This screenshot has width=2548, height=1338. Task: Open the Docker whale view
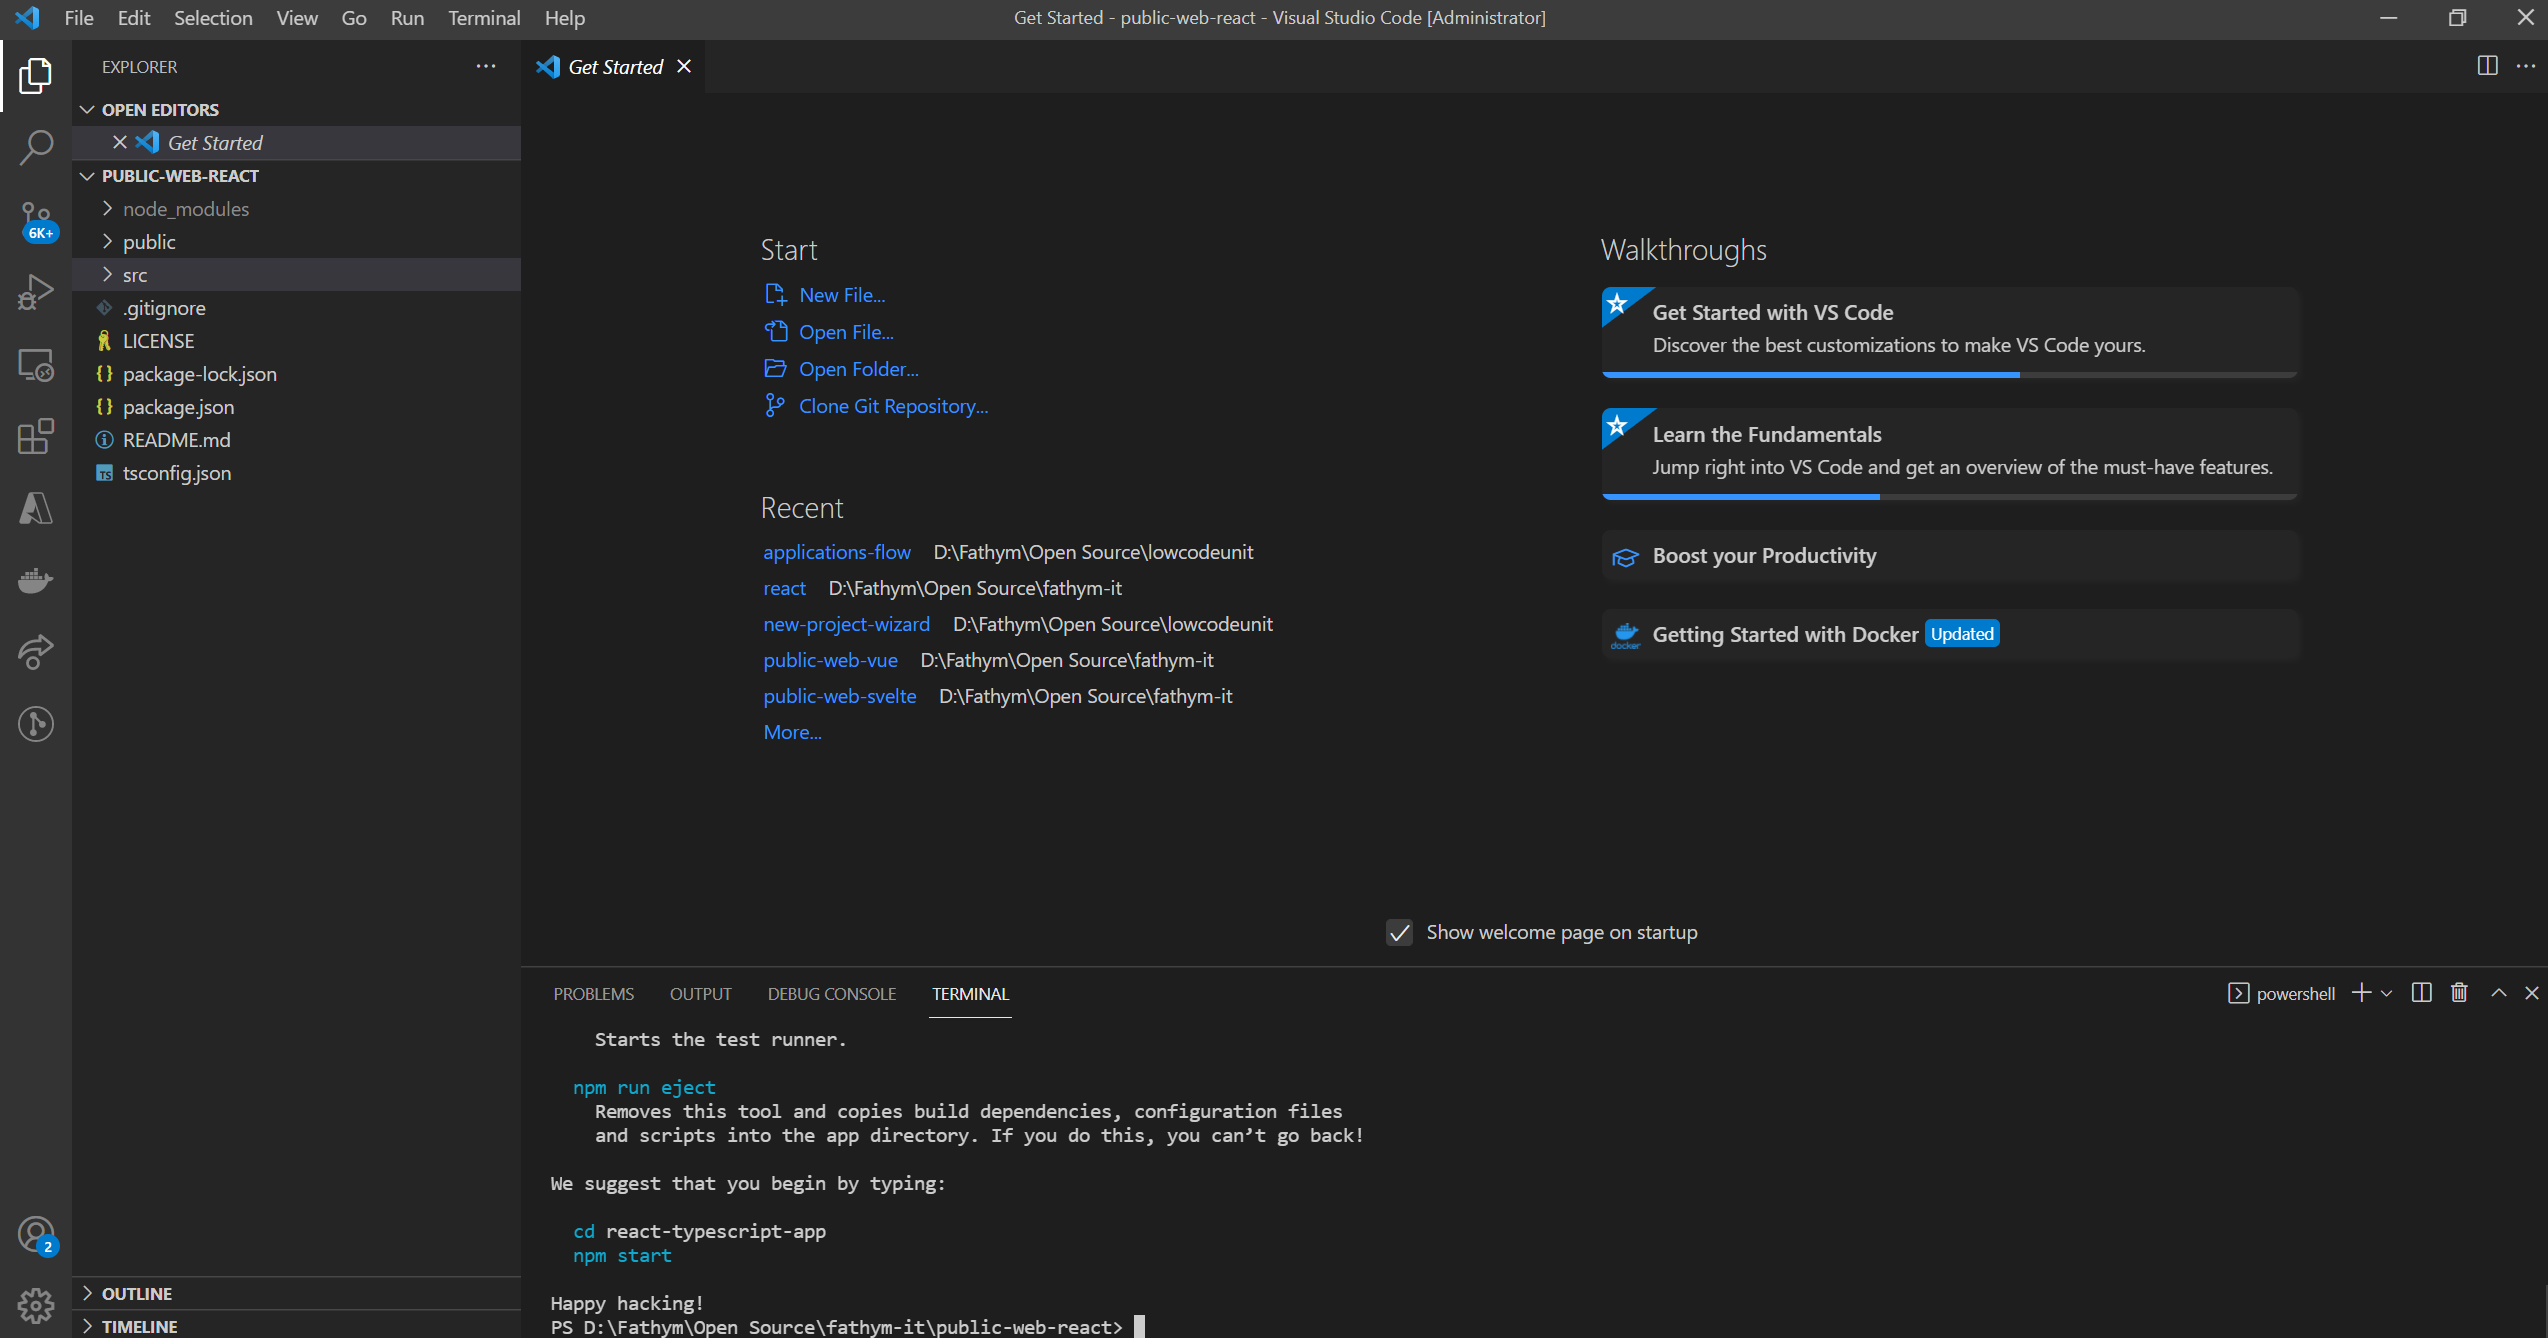click(36, 580)
